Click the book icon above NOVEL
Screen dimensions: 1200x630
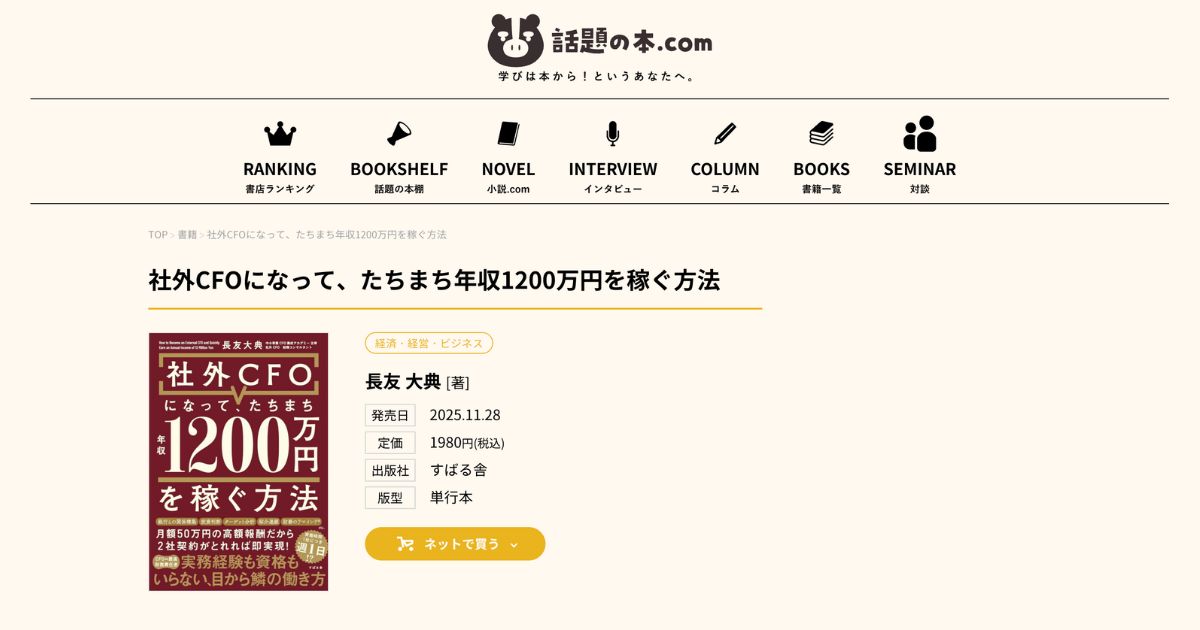[508, 134]
